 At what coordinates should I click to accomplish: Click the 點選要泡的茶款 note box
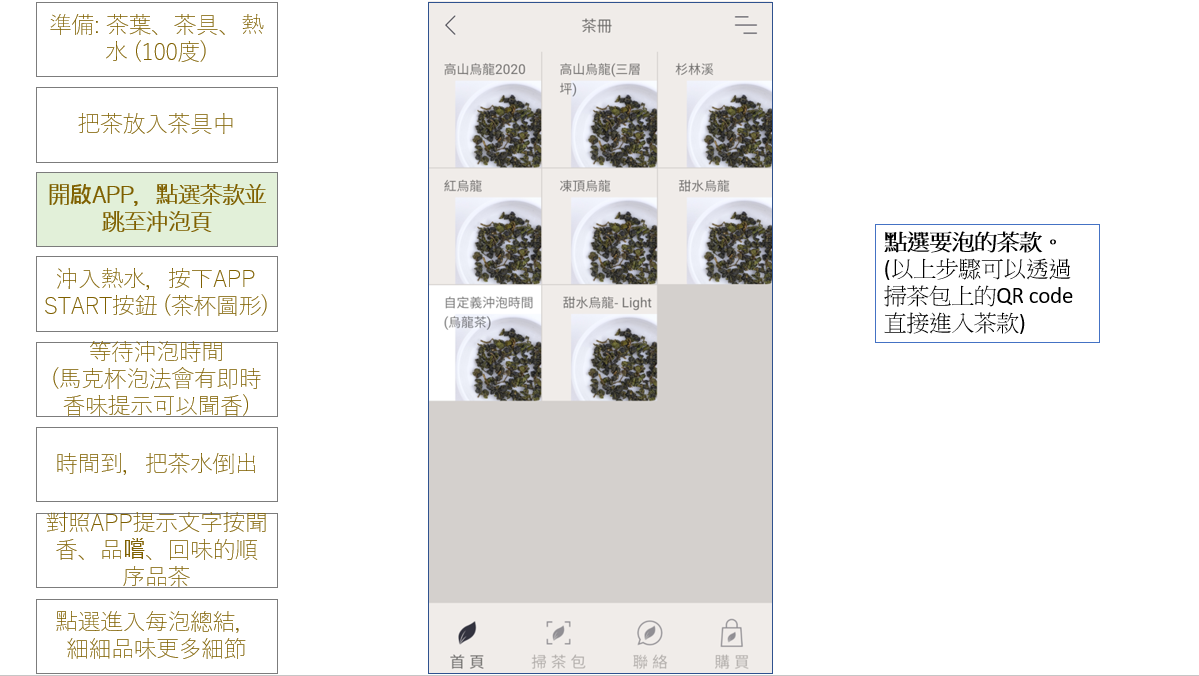pos(987,283)
